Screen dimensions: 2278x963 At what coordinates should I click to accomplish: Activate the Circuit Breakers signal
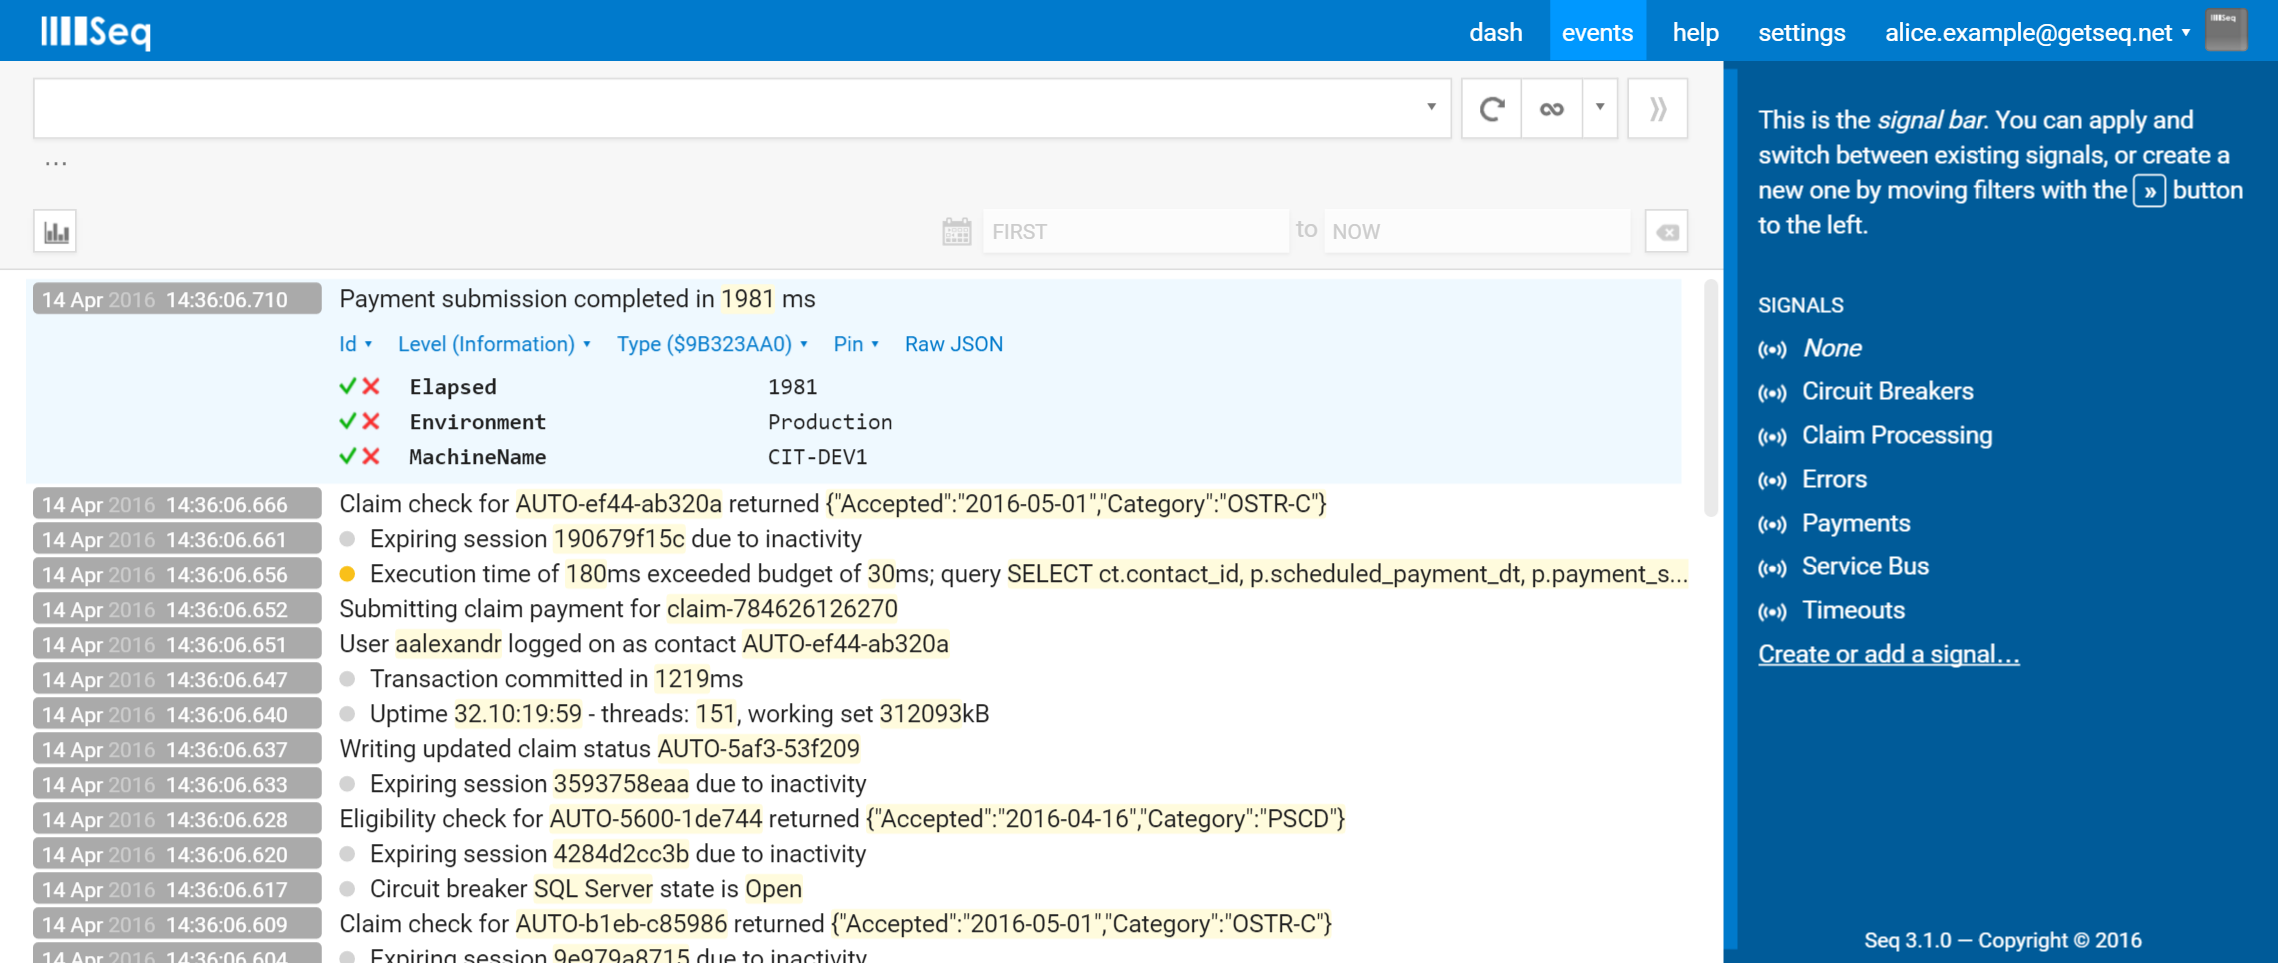click(x=1887, y=391)
